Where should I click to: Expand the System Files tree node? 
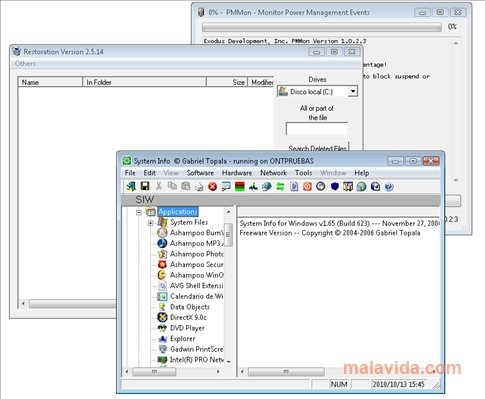(x=150, y=223)
